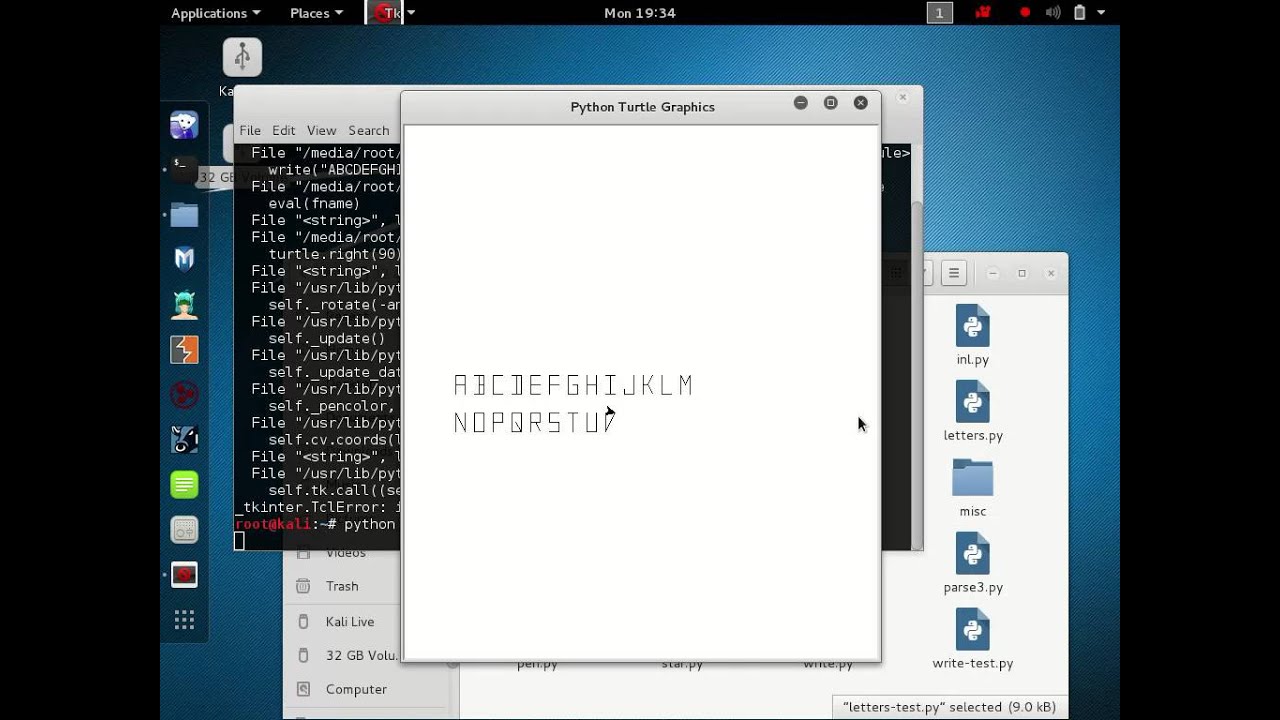Screen dimensions: 1280x720
Task: Click the red video recorder tray icon
Action: click(984, 13)
